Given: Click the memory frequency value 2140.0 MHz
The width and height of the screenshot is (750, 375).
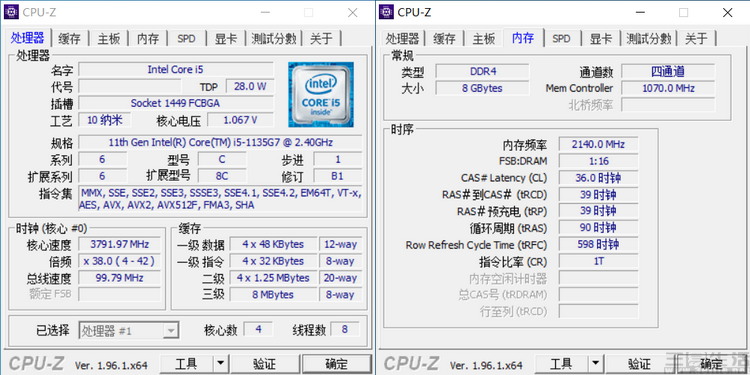Looking at the screenshot, I should point(598,144).
